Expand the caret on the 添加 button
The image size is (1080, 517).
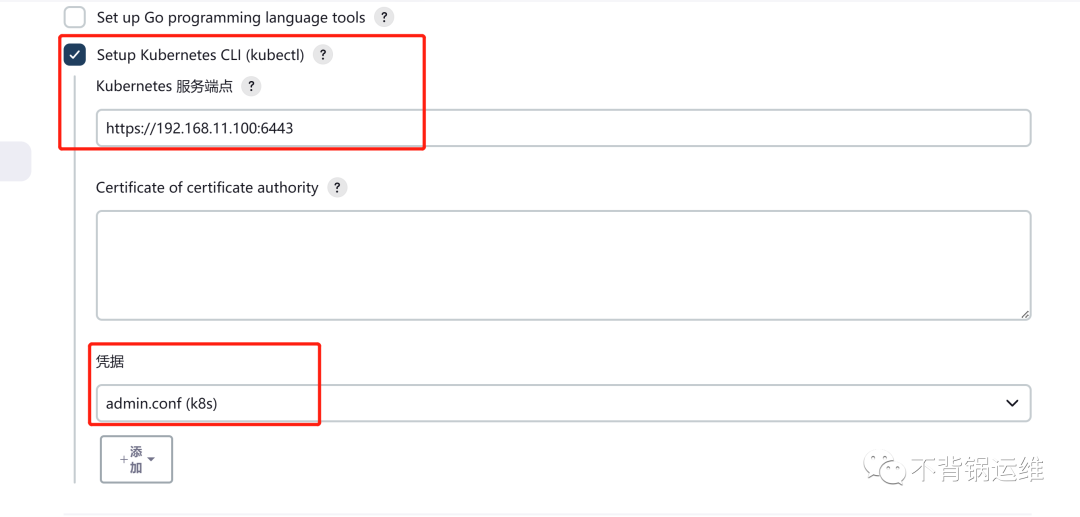[151, 459]
